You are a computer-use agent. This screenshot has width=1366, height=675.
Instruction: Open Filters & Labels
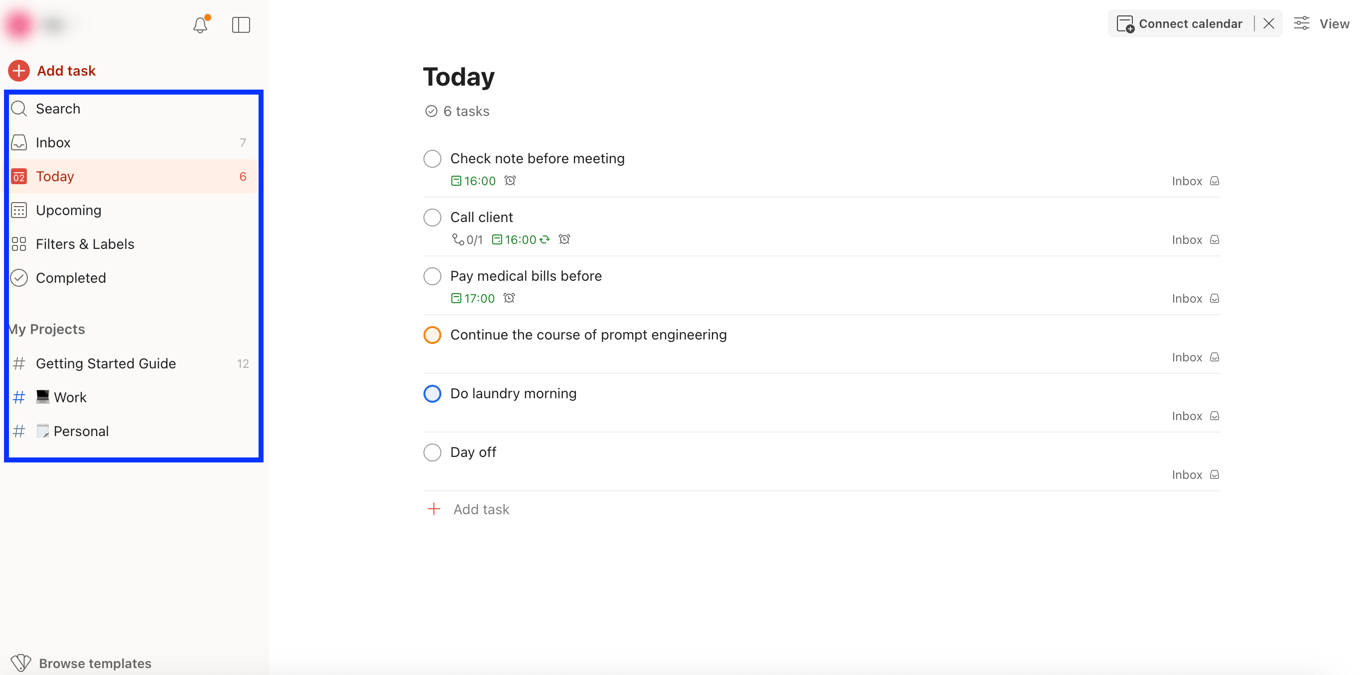[x=84, y=244]
